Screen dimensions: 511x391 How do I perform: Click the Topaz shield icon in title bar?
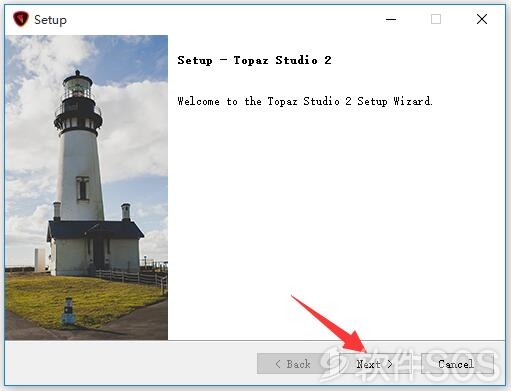21,19
